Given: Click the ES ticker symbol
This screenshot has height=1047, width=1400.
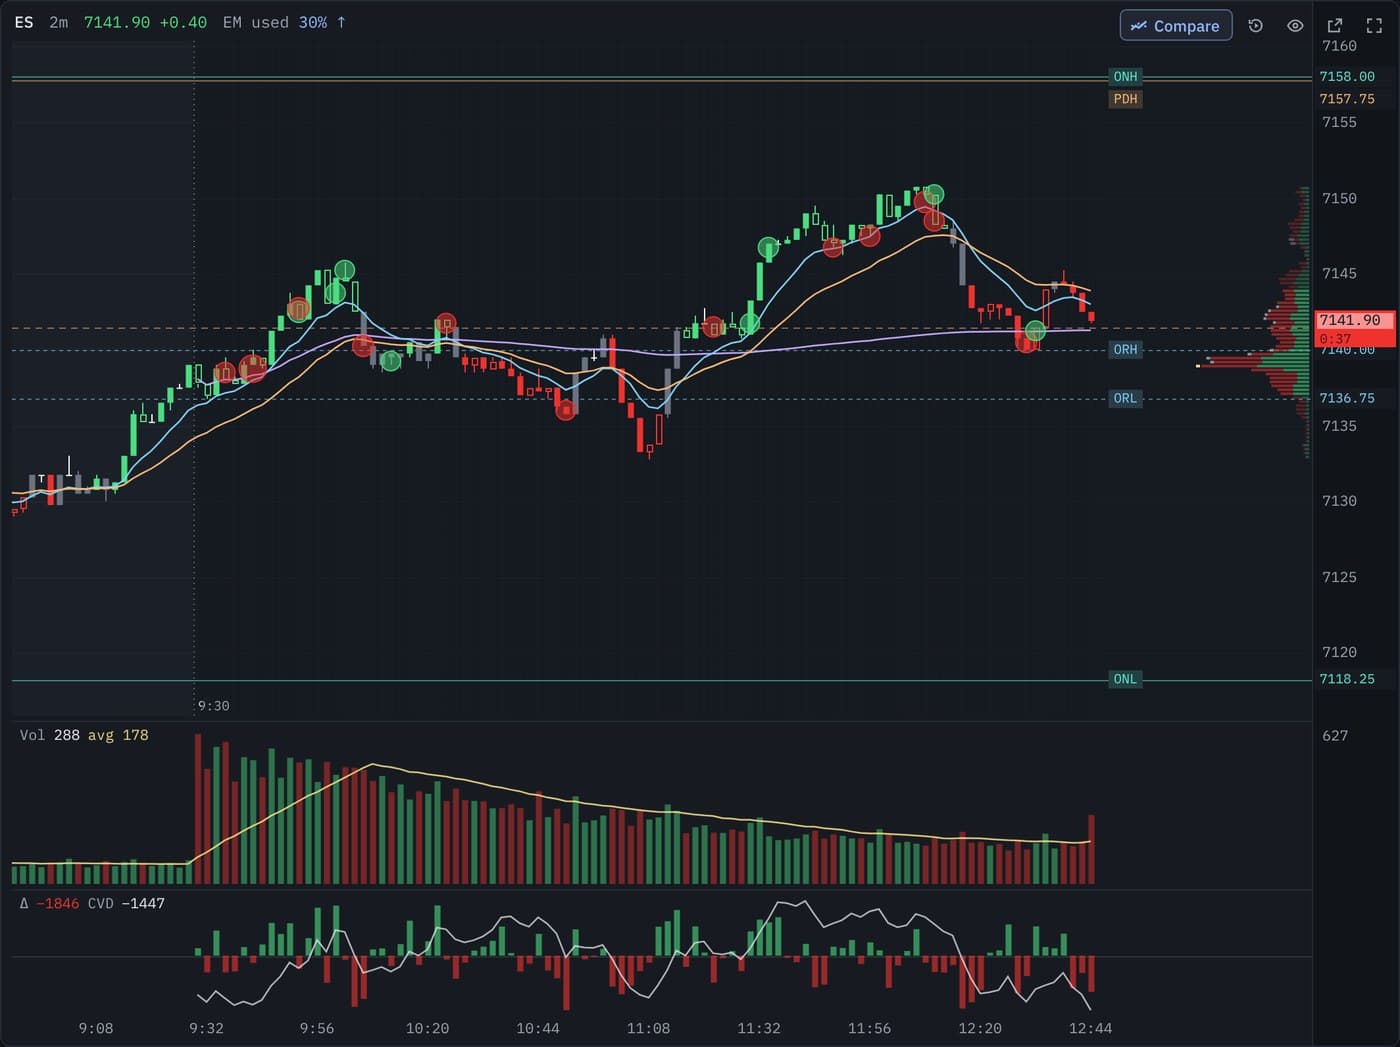Looking at the screenshot, I should pos(24,22).
